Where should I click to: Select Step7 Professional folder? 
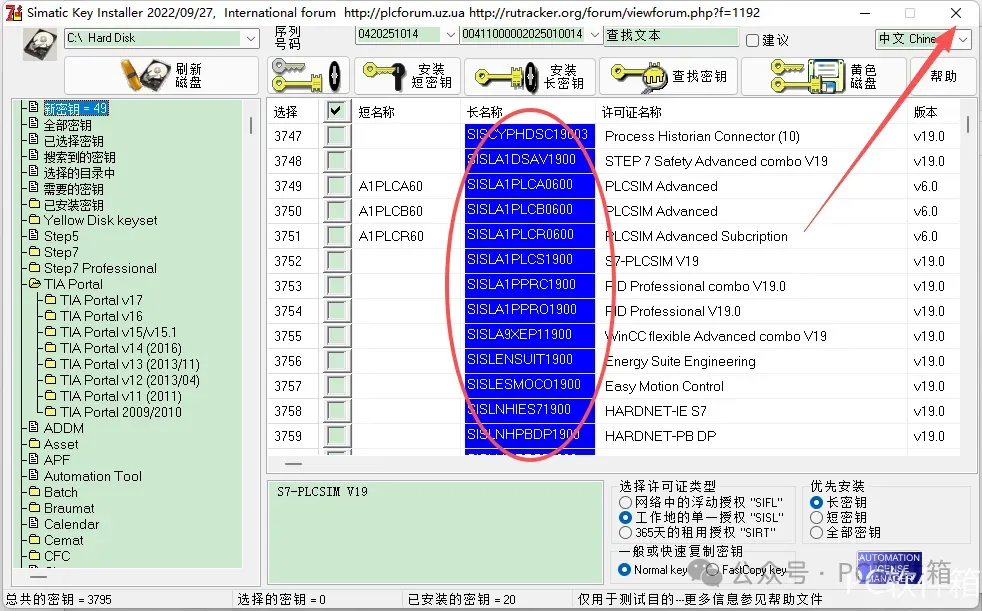(x=100, y=268)
